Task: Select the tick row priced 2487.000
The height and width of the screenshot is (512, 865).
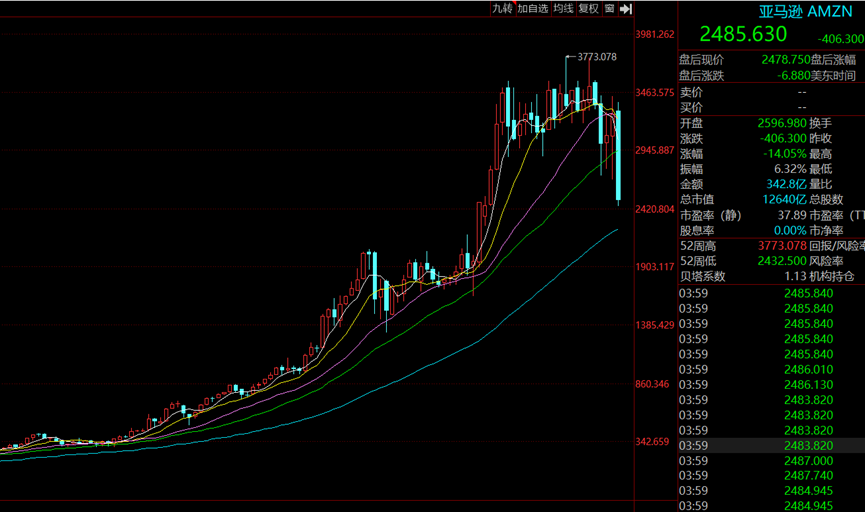Action: (x=771, y=461)
